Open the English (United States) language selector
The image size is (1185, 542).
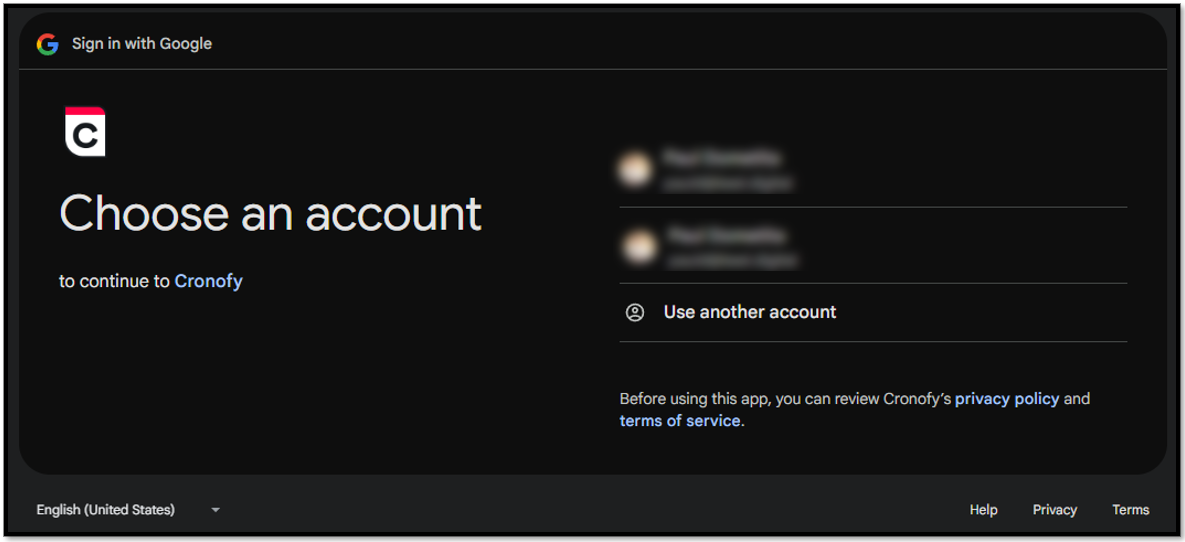(x=128, y=510)
